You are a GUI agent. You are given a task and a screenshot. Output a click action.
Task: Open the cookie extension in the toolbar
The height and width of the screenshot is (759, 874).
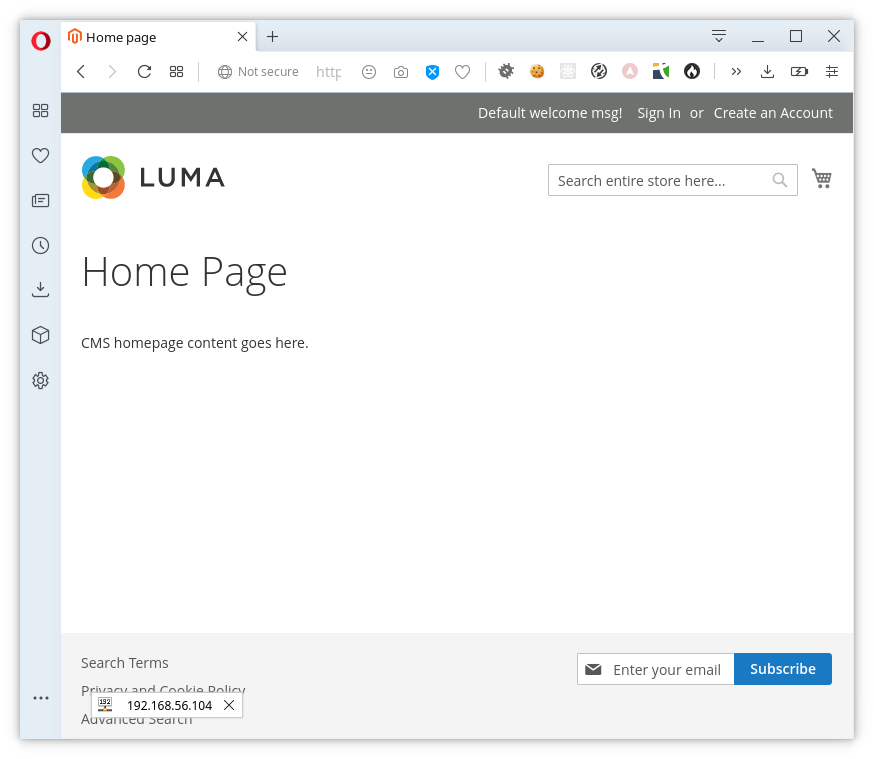coord(537,71)
